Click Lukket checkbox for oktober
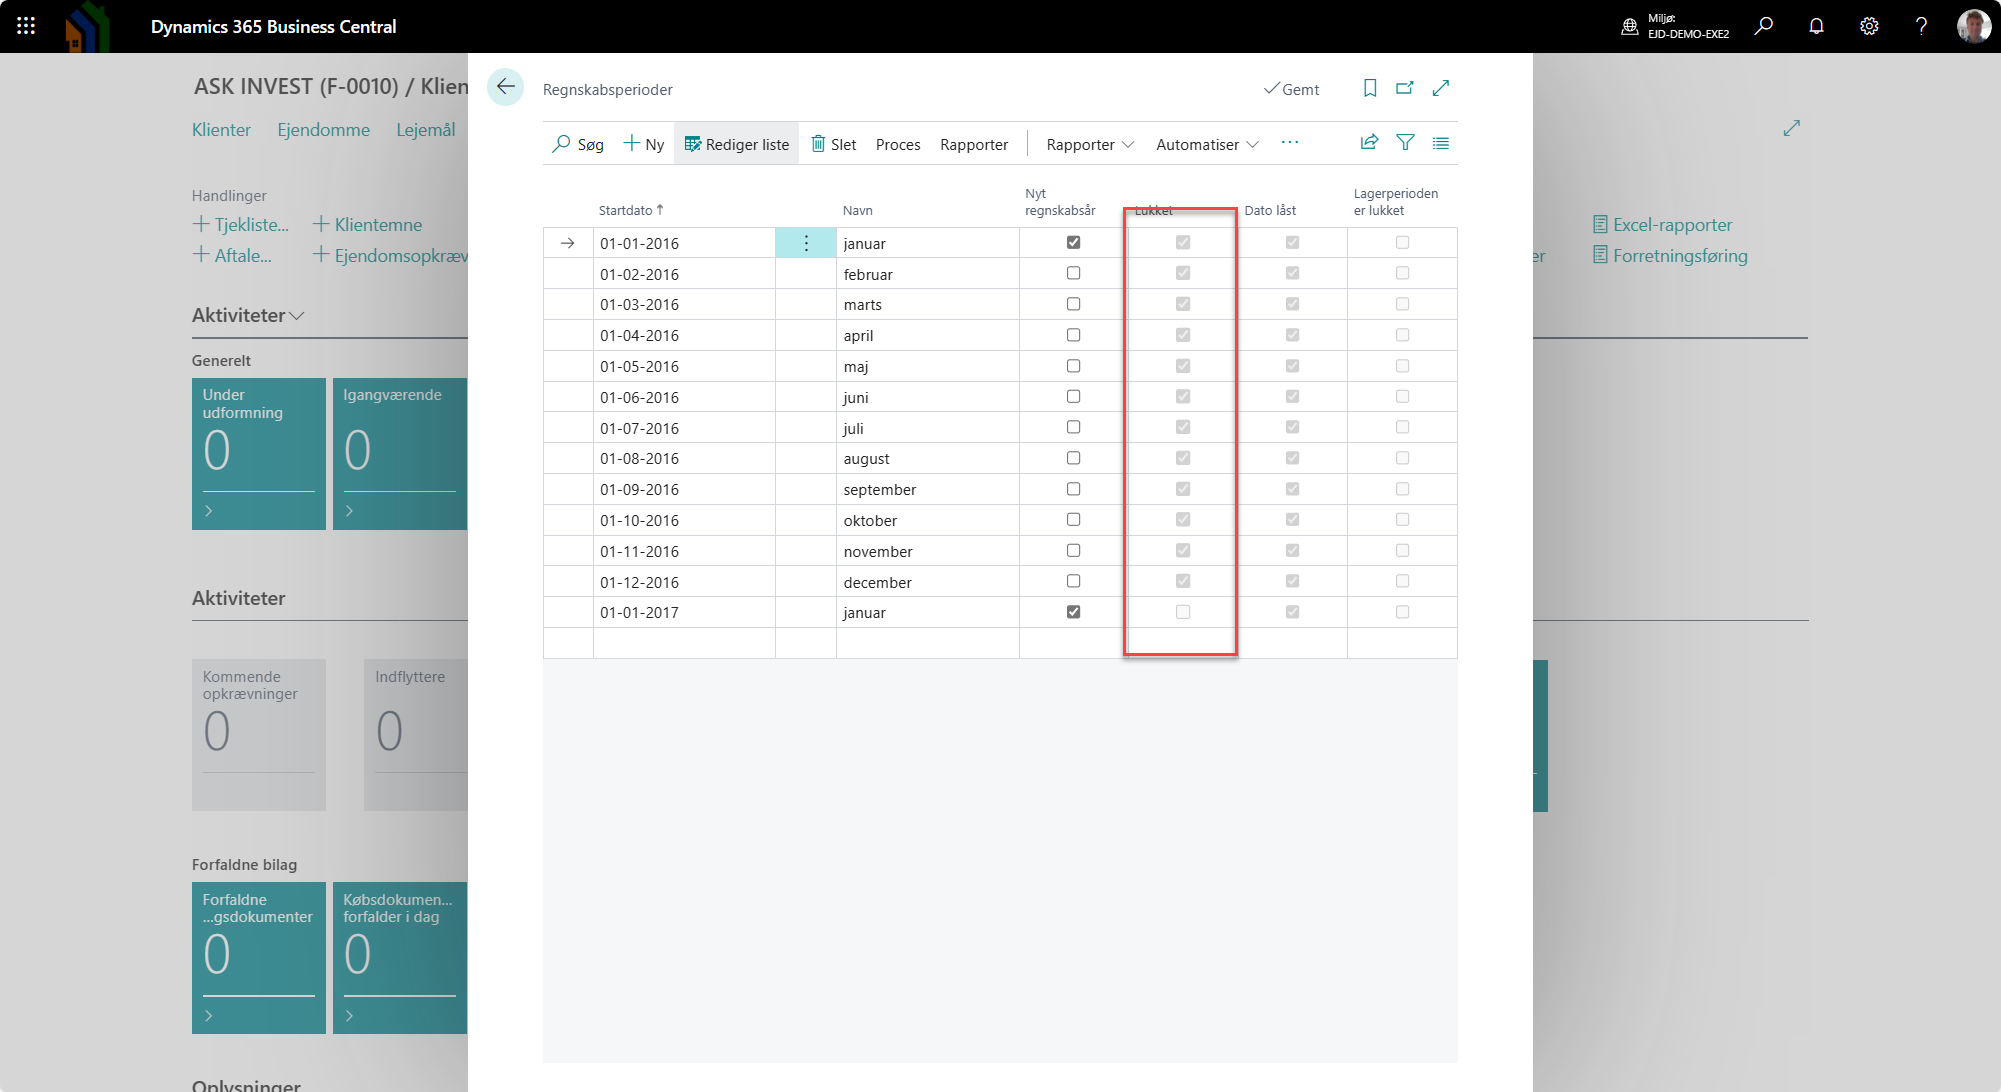The width and height of the screenshot is (2001, 1092). 1183,520
